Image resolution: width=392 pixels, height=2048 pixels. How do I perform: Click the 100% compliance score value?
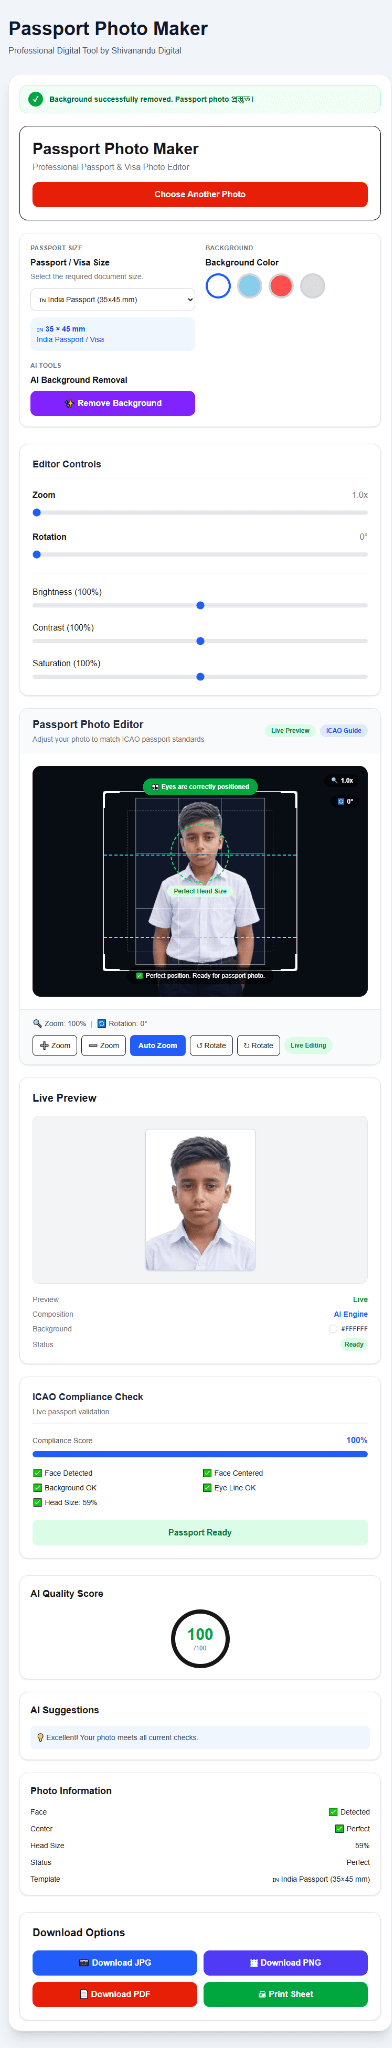coord(357,1441)
